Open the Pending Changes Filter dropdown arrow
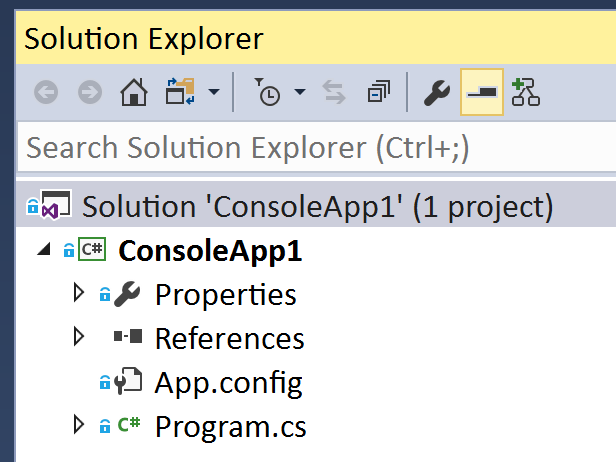The image size is (616, 462). [x=300, y=94]
